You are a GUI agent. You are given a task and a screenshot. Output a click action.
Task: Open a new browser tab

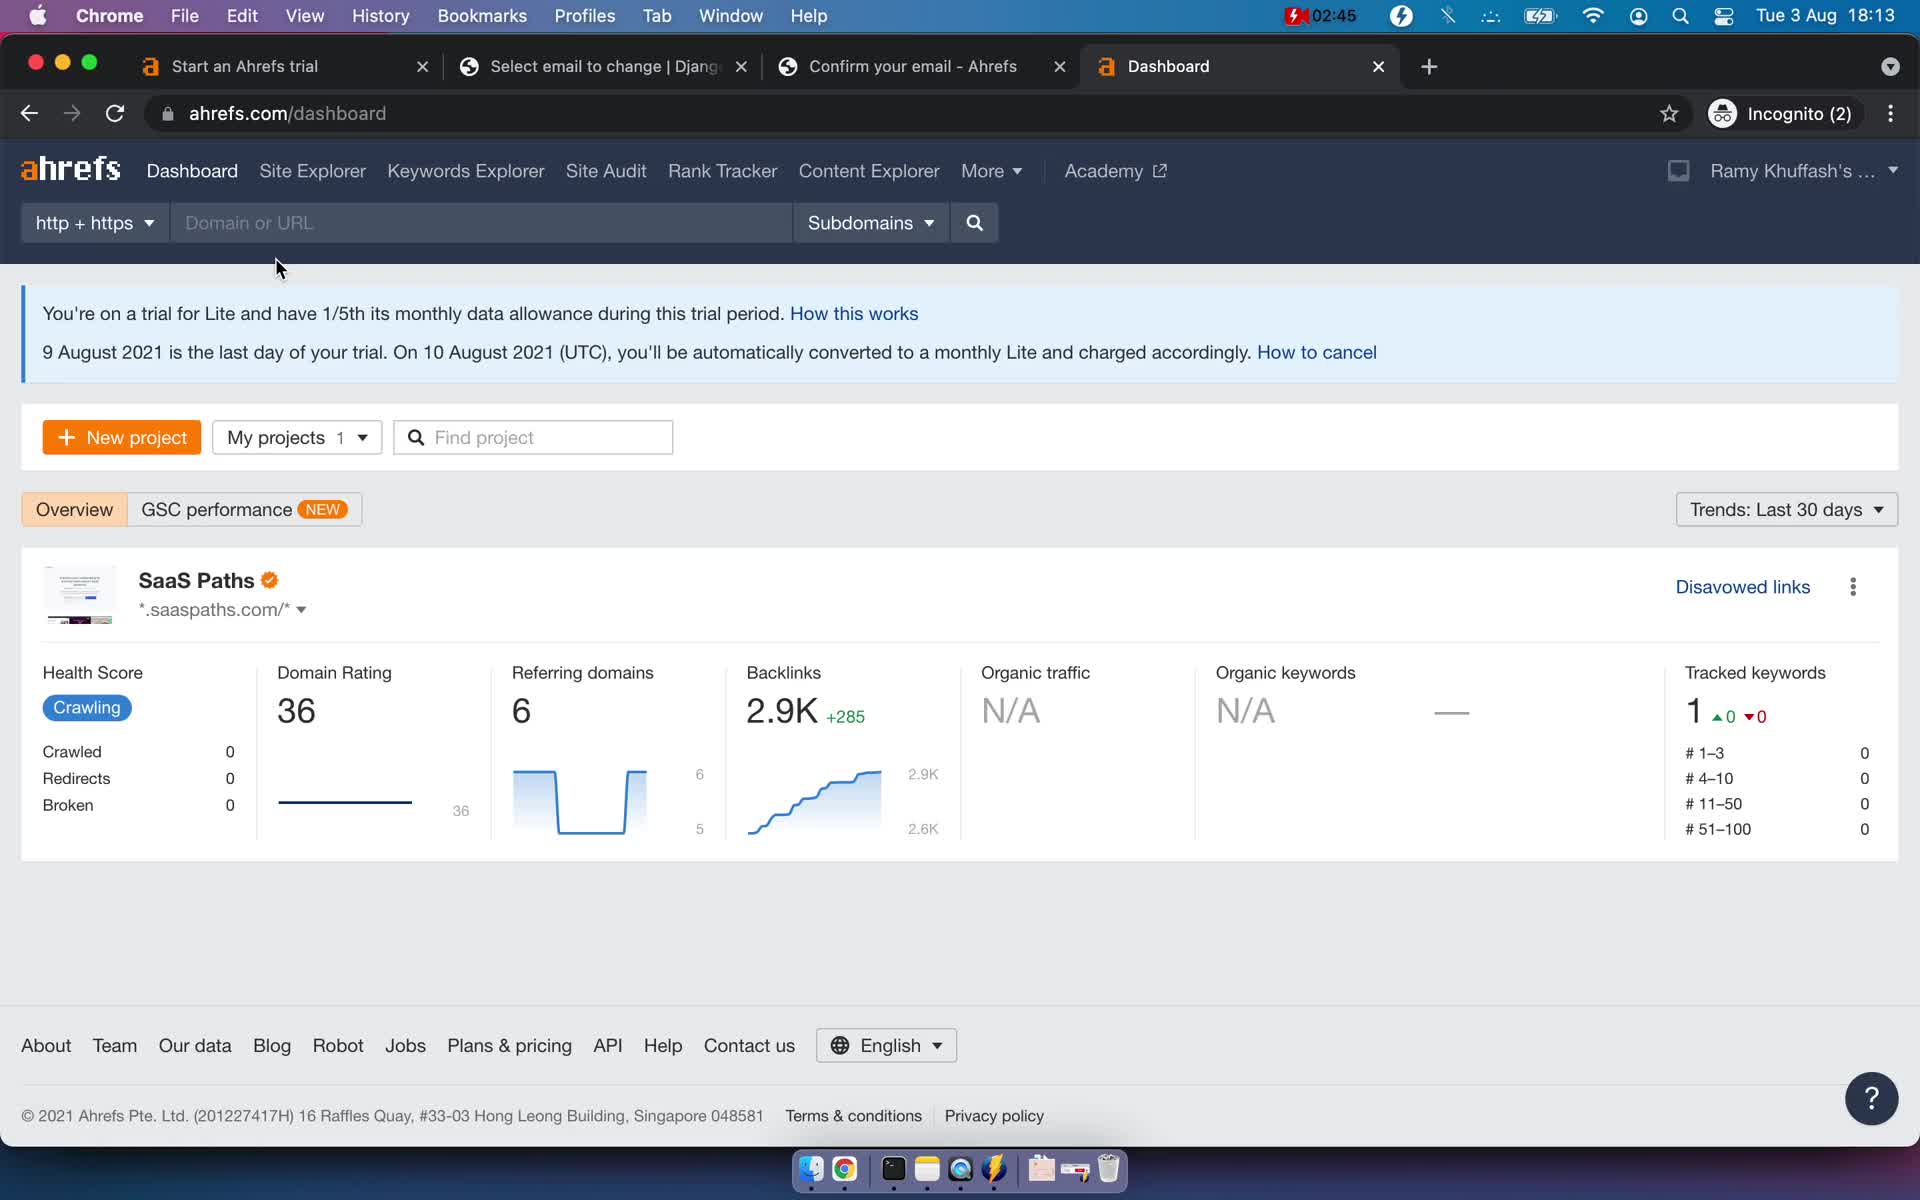(x=1429, y=66)
